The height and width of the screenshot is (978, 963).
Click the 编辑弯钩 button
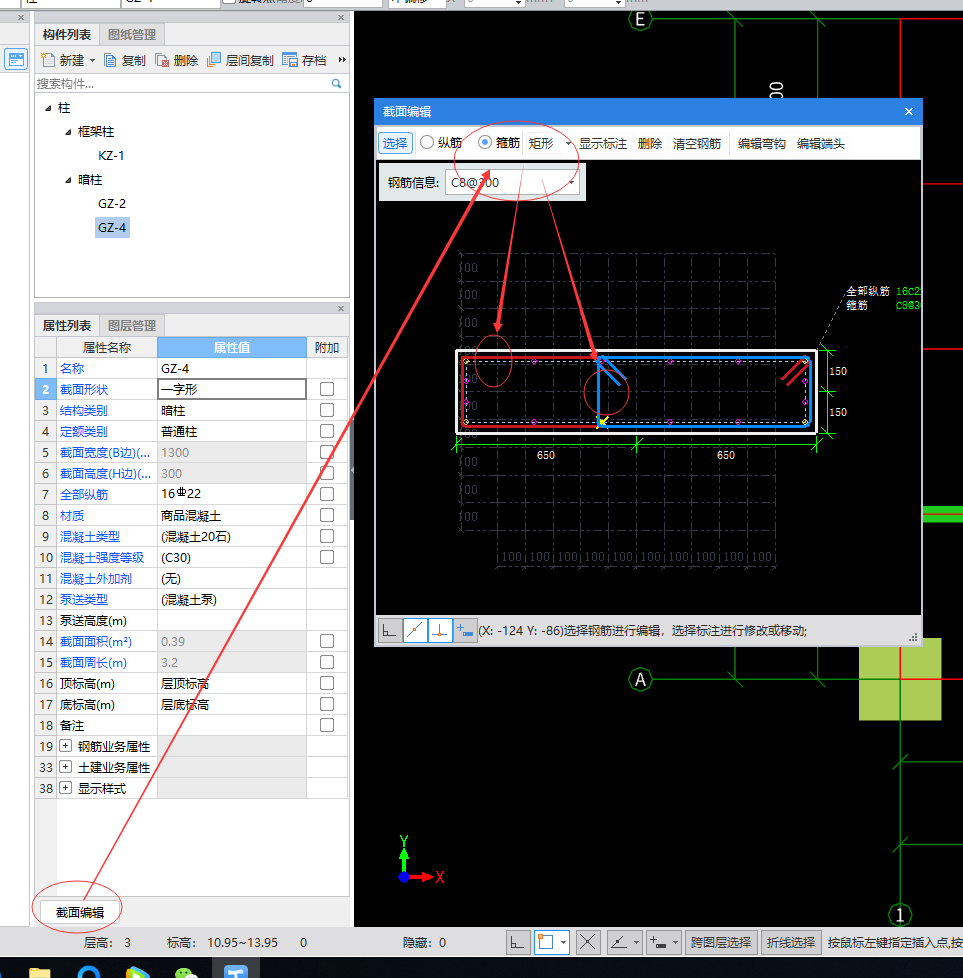click(762, 143)
